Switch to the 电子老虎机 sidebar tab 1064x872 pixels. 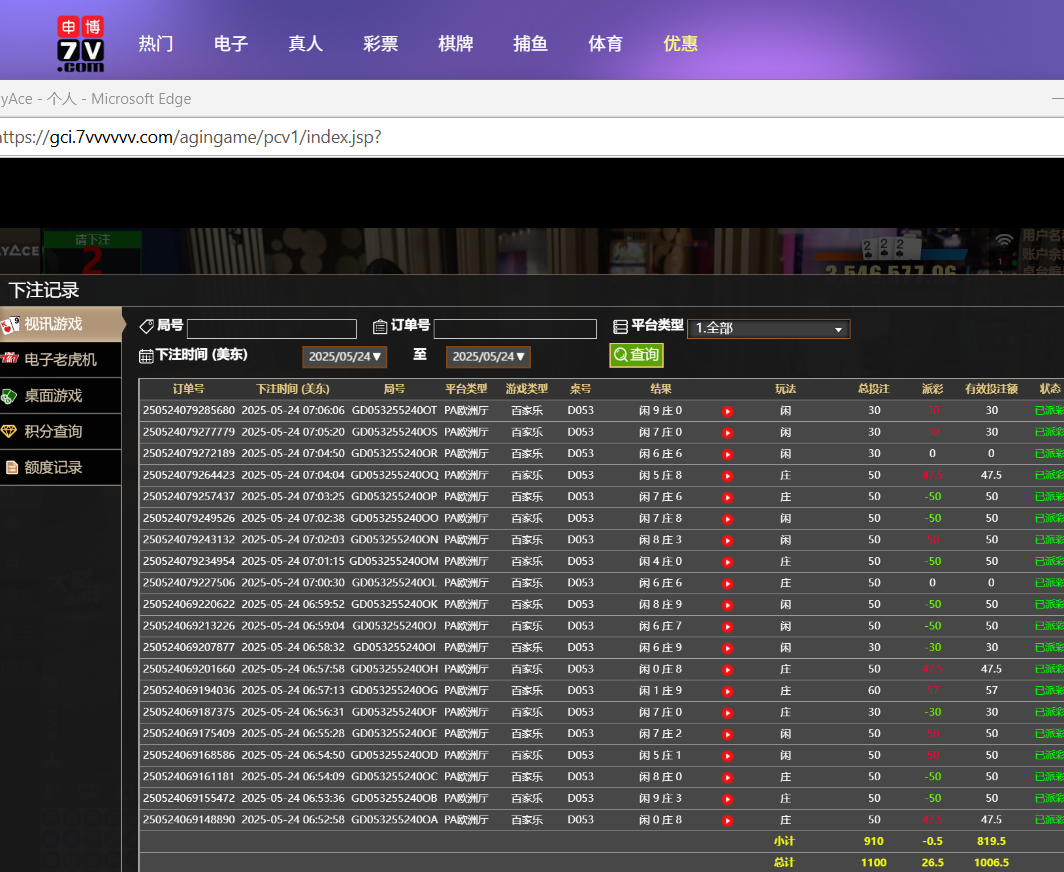[x=60, y=360]
